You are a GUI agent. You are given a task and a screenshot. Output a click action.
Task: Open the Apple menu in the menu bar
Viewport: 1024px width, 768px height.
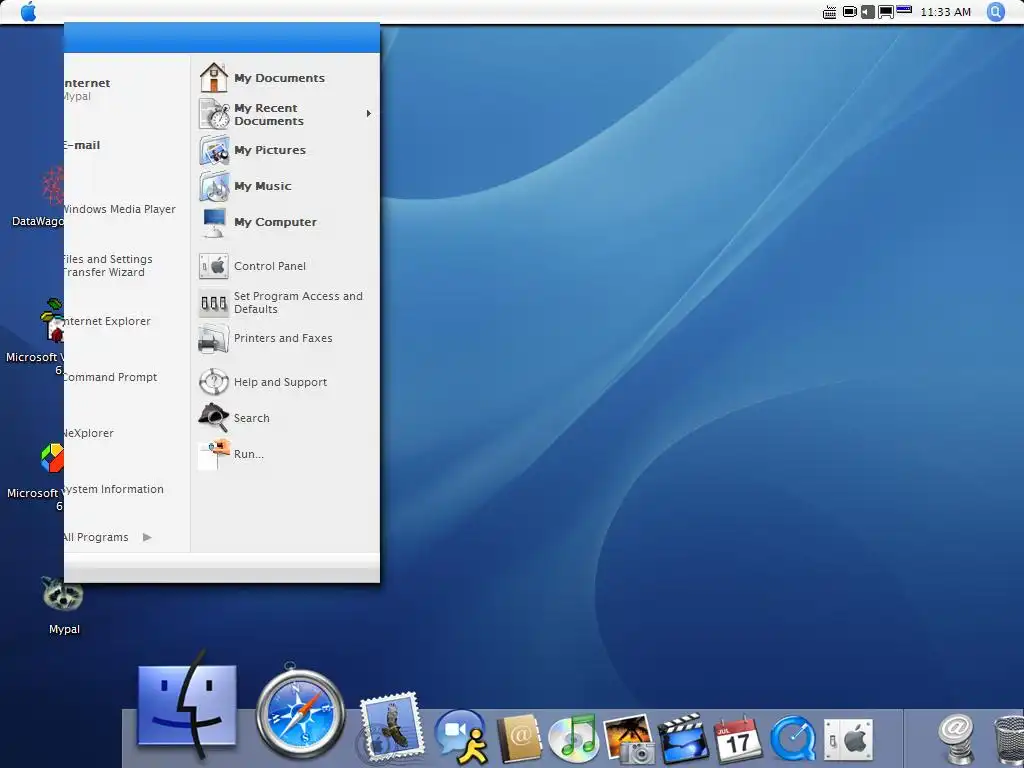(x=29, y=12)
